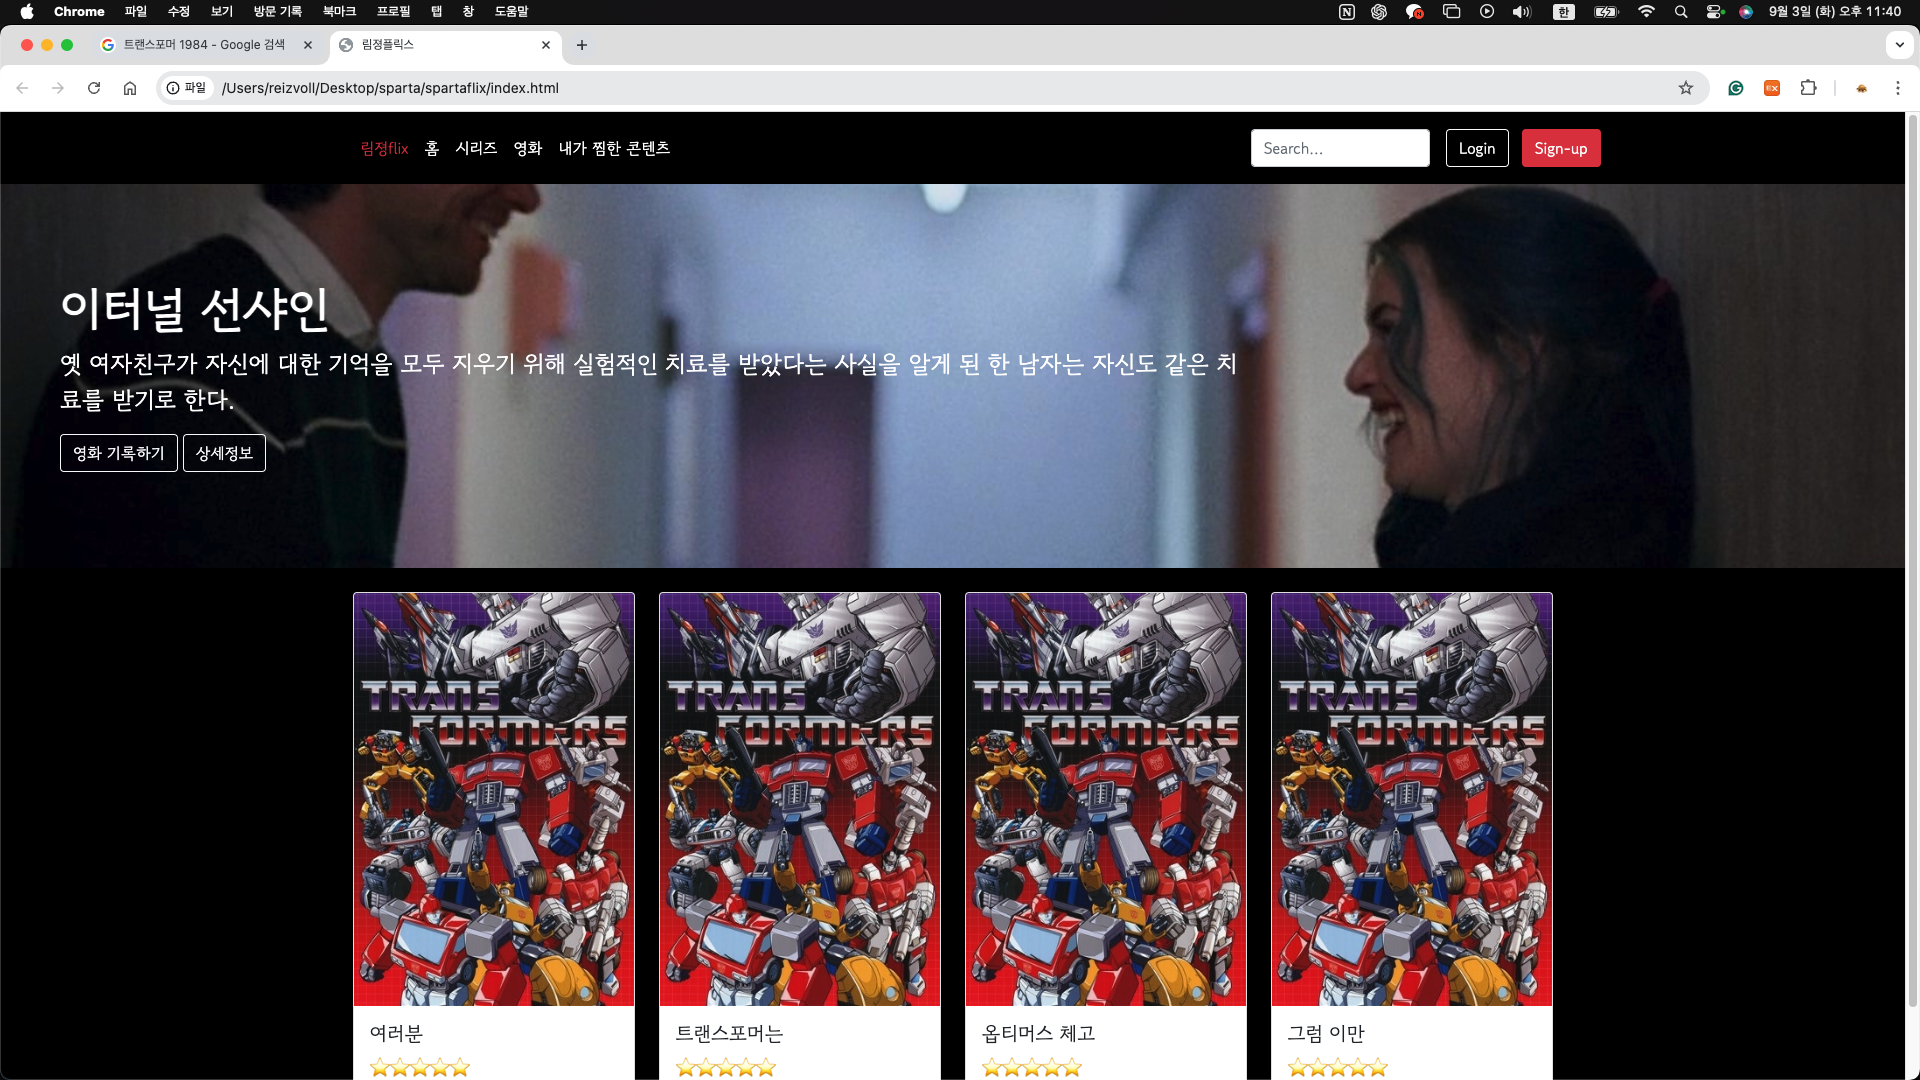Image resolution: width=1920 pixels, height=1080 pixels.
Task: Click the browser home icon
Action: tap(130, 88)
